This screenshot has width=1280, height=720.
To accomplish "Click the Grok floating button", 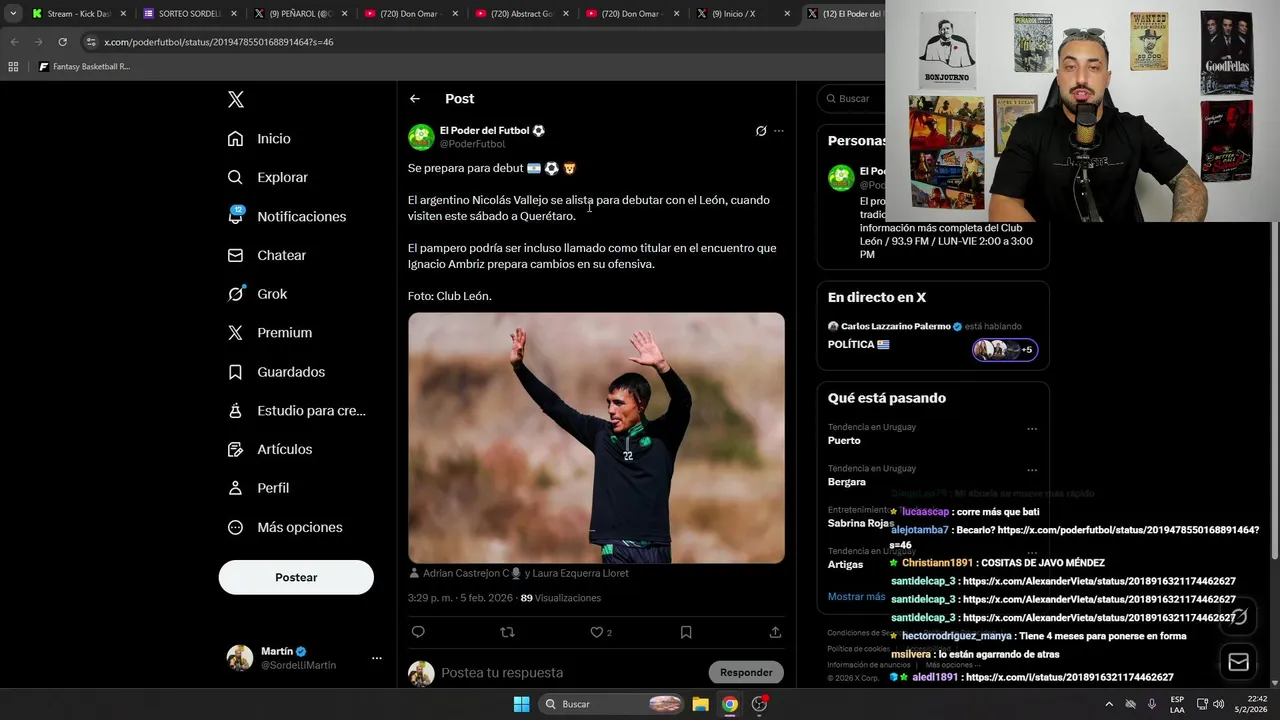I will pos(1238,617).
